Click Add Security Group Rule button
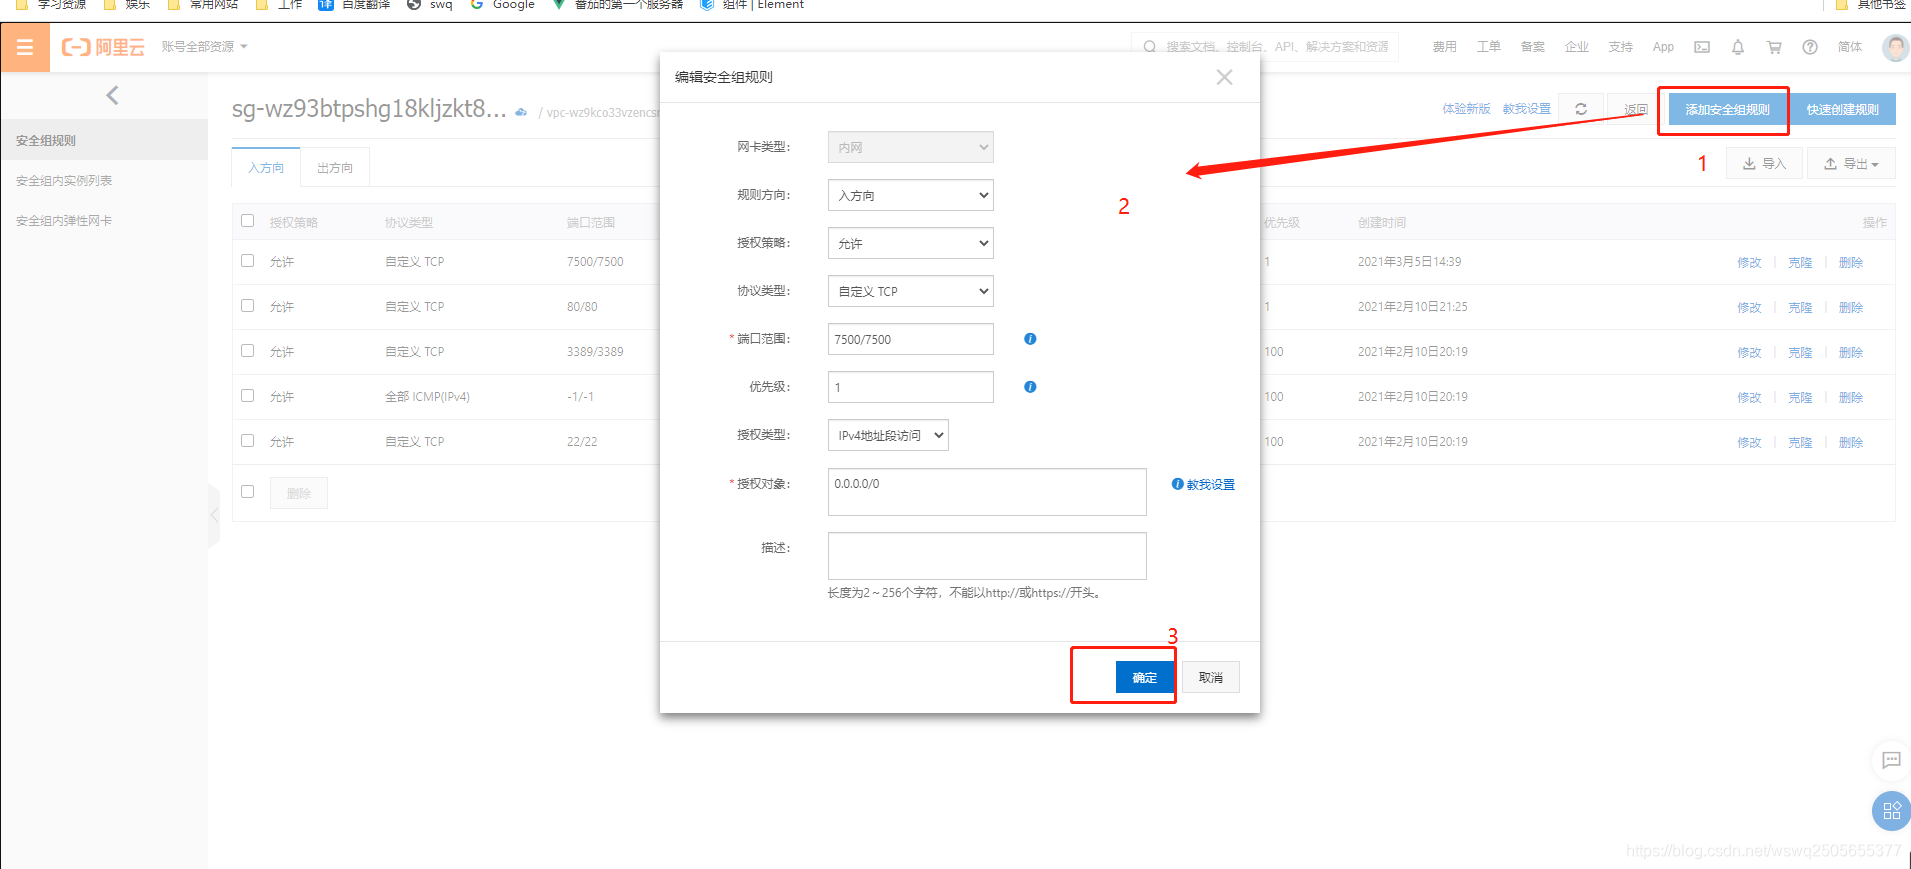The image size is (1911, 869). click(x=1727, y=109)
